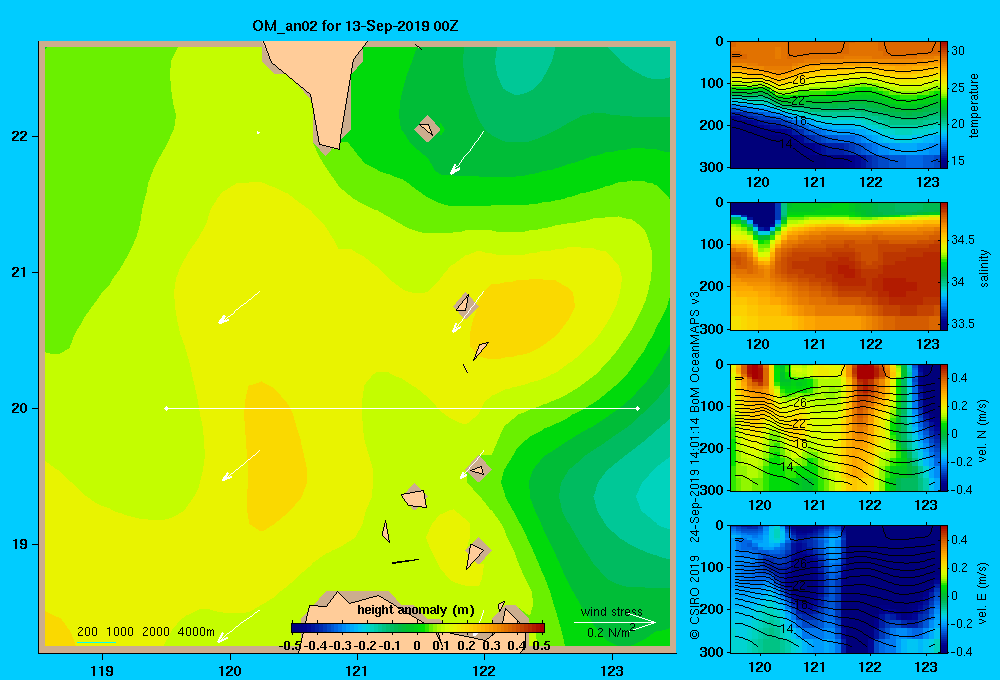Click the 22 contour label in vel. N plot
The width and height of the screenshot is (1000, 680).
[x=798, y=424]
